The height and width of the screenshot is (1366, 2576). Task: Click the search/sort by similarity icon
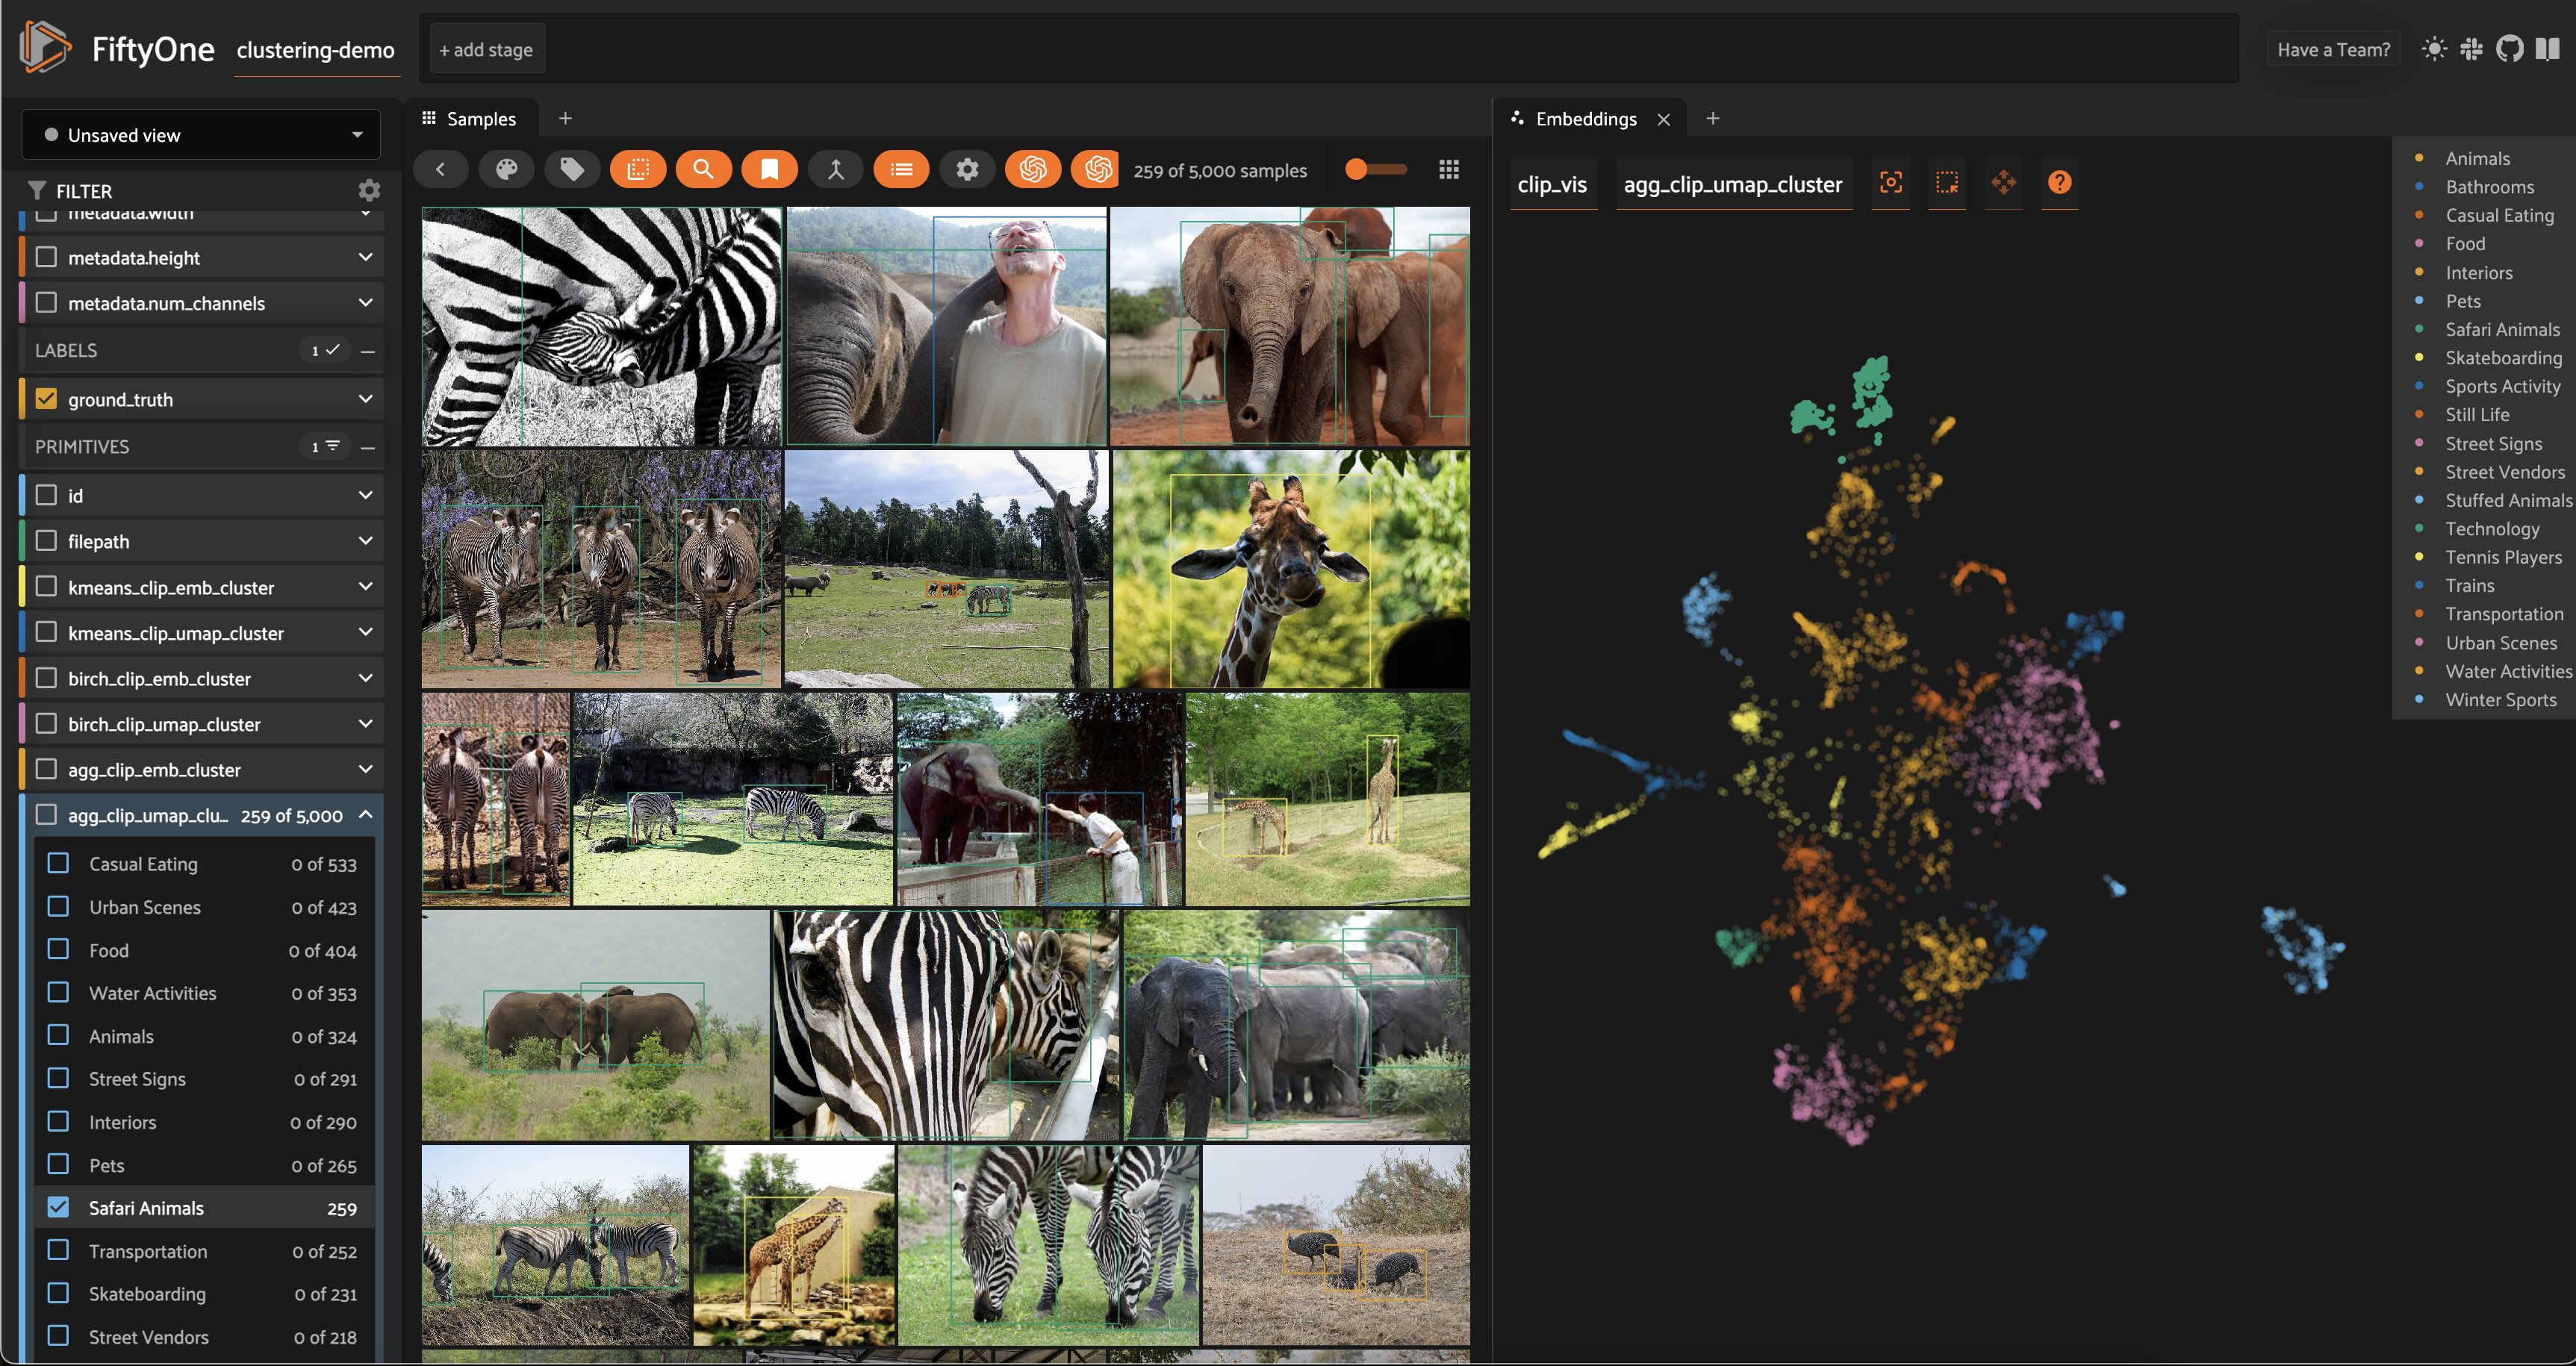(703, 170)
